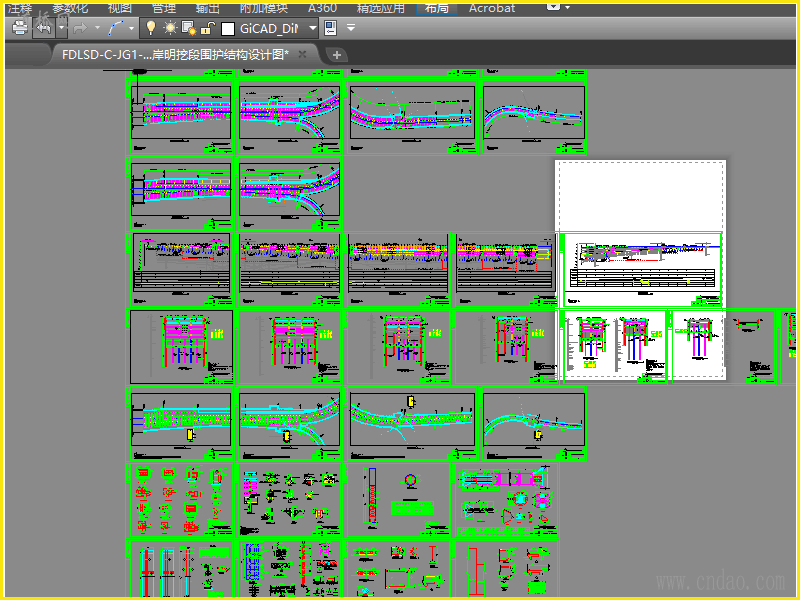Viewport: 800px width, 600px height.
Task: Select the 精选应用 ribbon tab
Action: tap(380, 9)
